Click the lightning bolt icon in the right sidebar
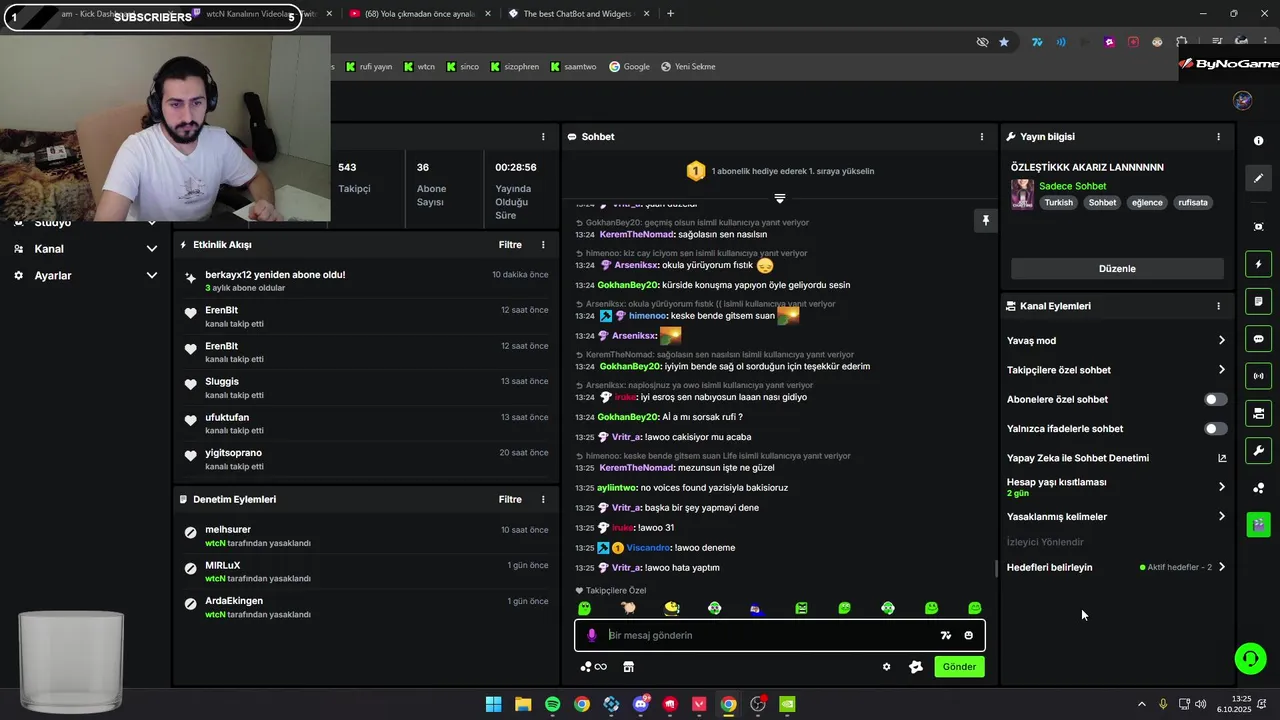 tap(1258, 264)
